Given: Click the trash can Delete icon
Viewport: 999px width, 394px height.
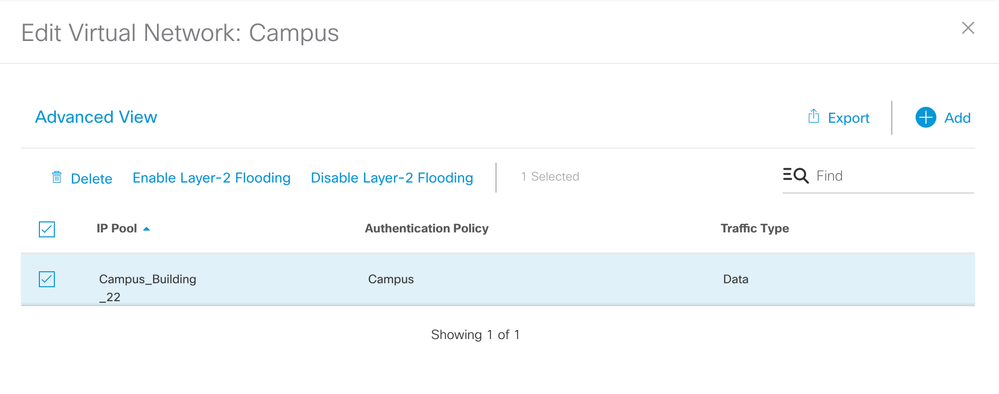Looking at the screenshot, I should (57, 177).
